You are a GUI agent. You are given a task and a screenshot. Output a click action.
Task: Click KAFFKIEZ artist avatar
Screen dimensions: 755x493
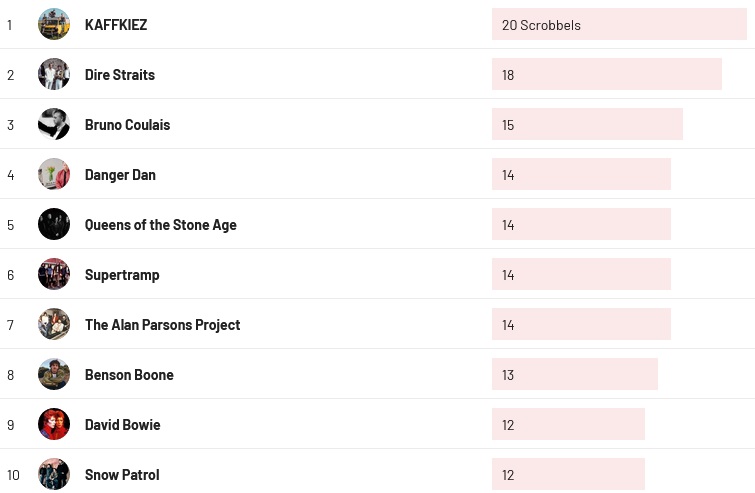click(54, 24)
